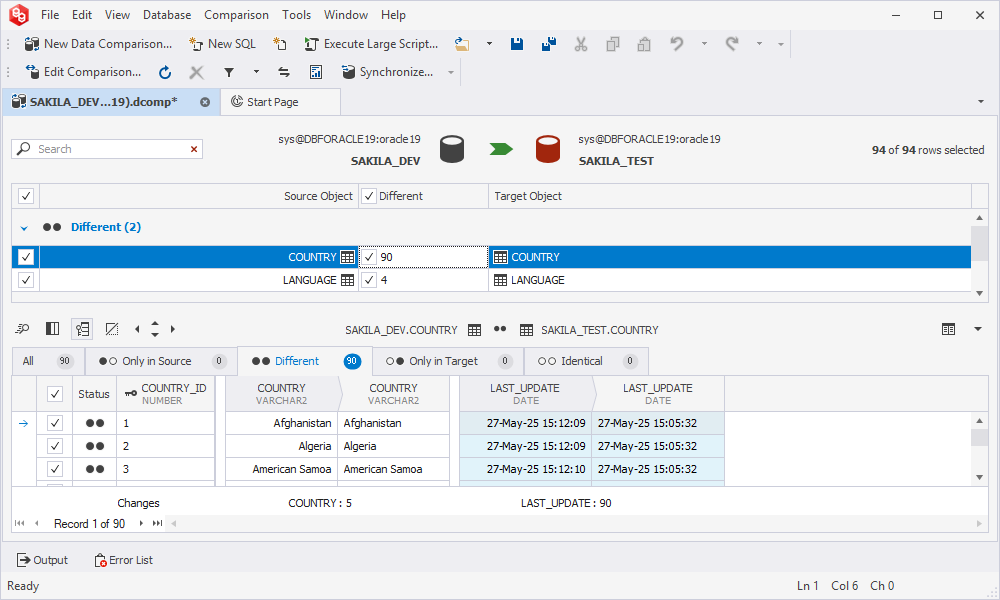The width and height of the screenshot is (1000, 600).
Task: Switch to the All records tab
Action: click(48, 361)
